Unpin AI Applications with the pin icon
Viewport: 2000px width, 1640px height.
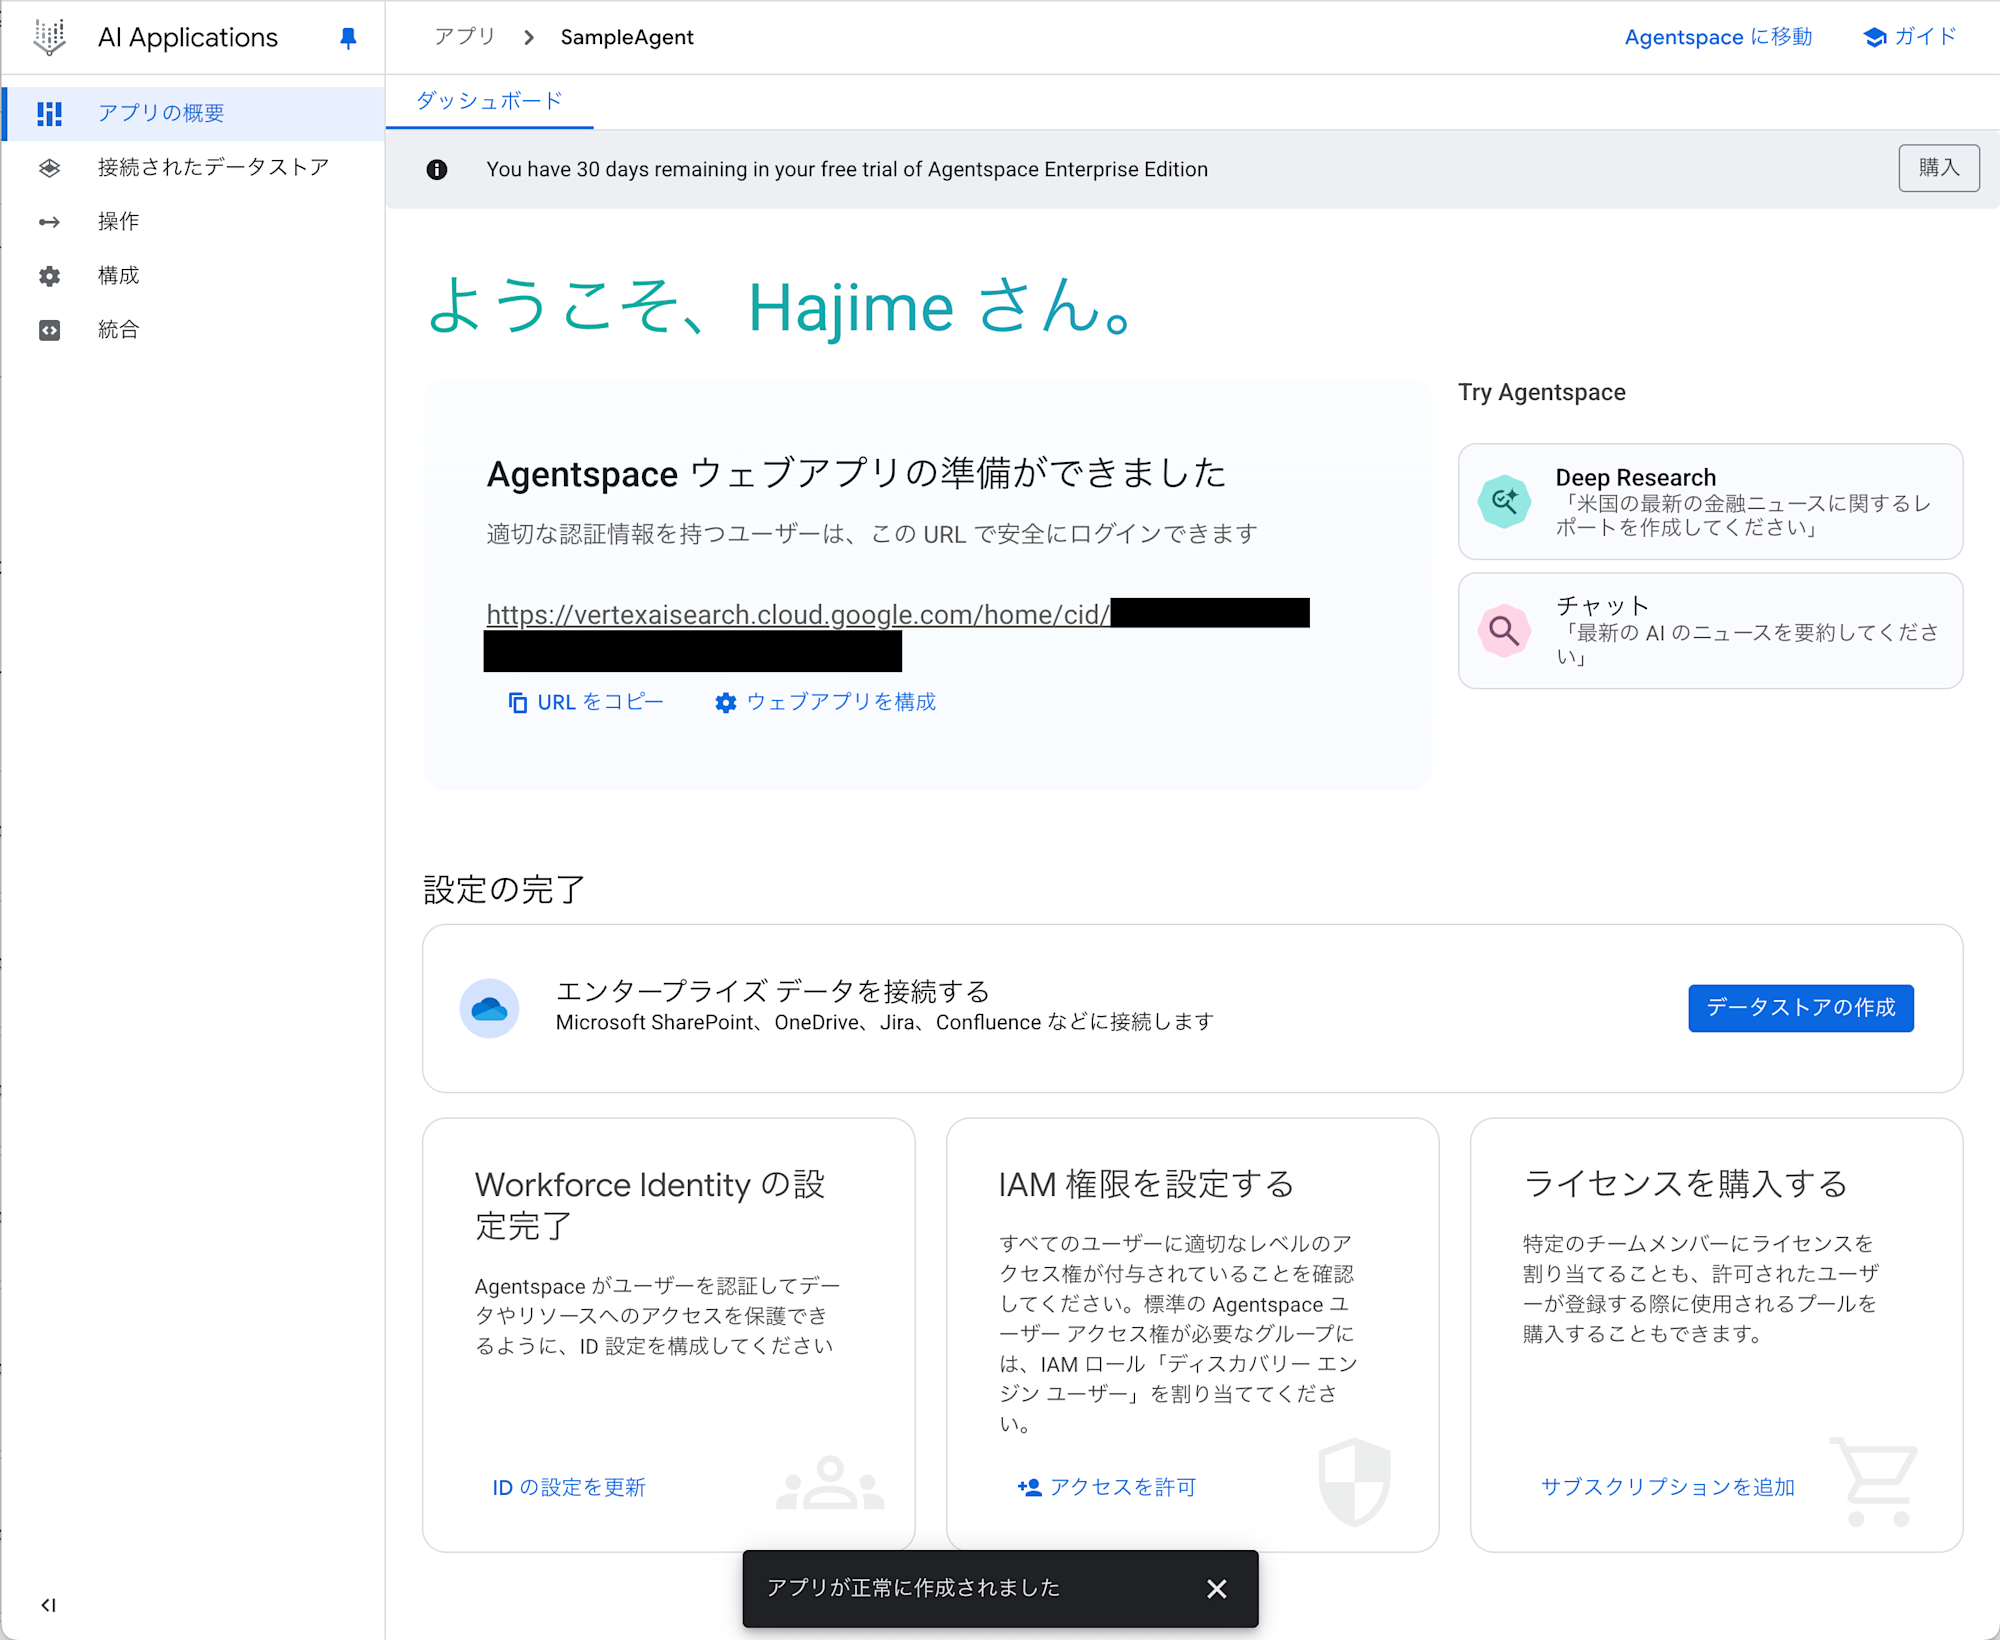348,38
